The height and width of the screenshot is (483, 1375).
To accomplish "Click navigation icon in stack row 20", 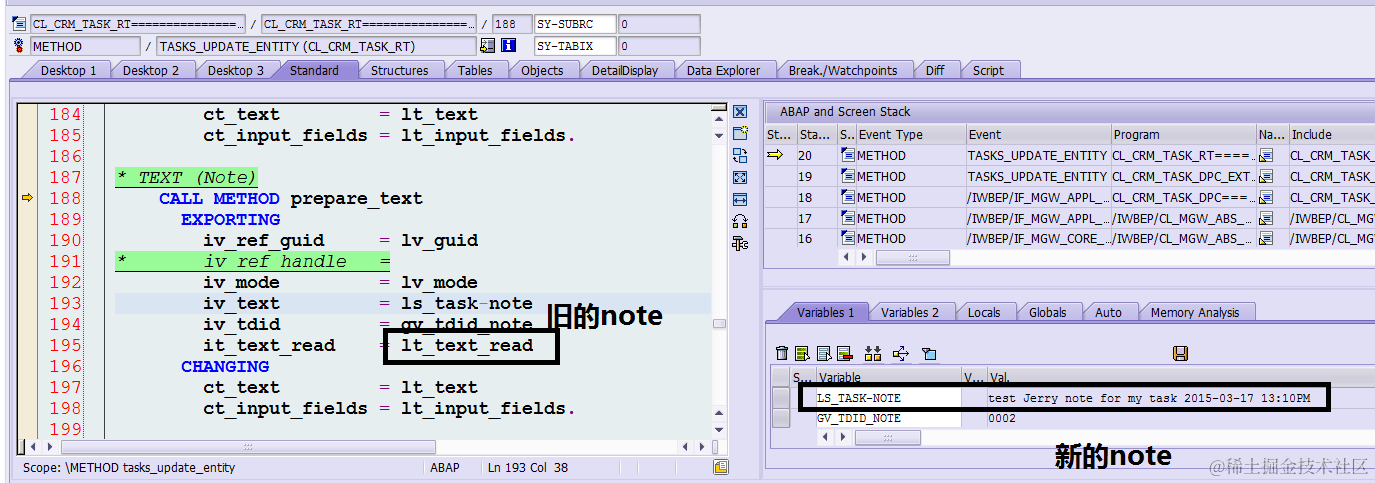I will tap(1267, 155).
